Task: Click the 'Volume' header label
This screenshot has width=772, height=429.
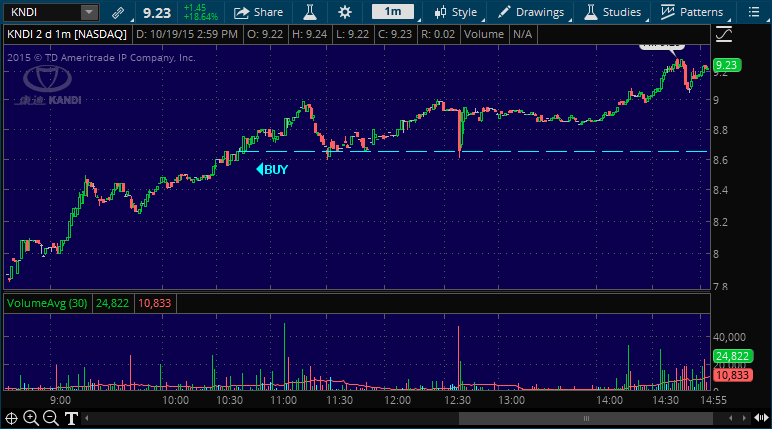Action: [484, 34]
